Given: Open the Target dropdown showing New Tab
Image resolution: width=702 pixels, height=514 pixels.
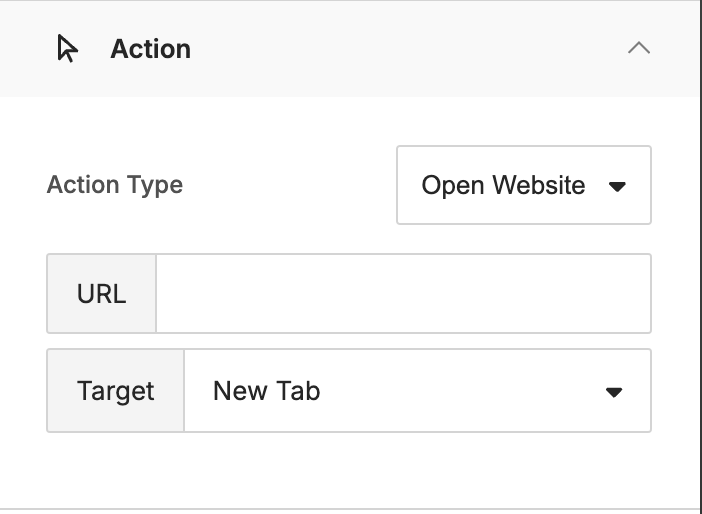Looking at the screenshot, I should (x=417, y=391).
